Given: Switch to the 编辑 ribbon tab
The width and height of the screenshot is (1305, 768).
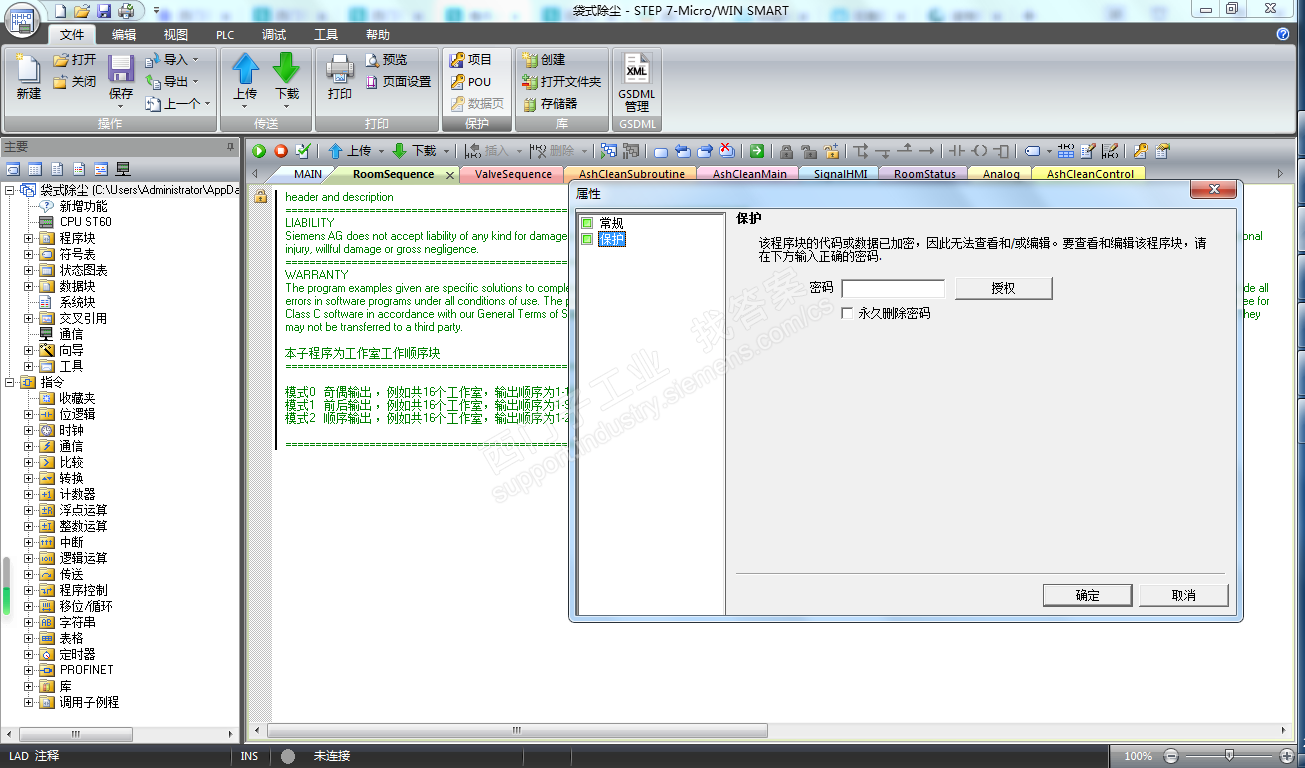Looking at the screenshot, I should 124,35.
